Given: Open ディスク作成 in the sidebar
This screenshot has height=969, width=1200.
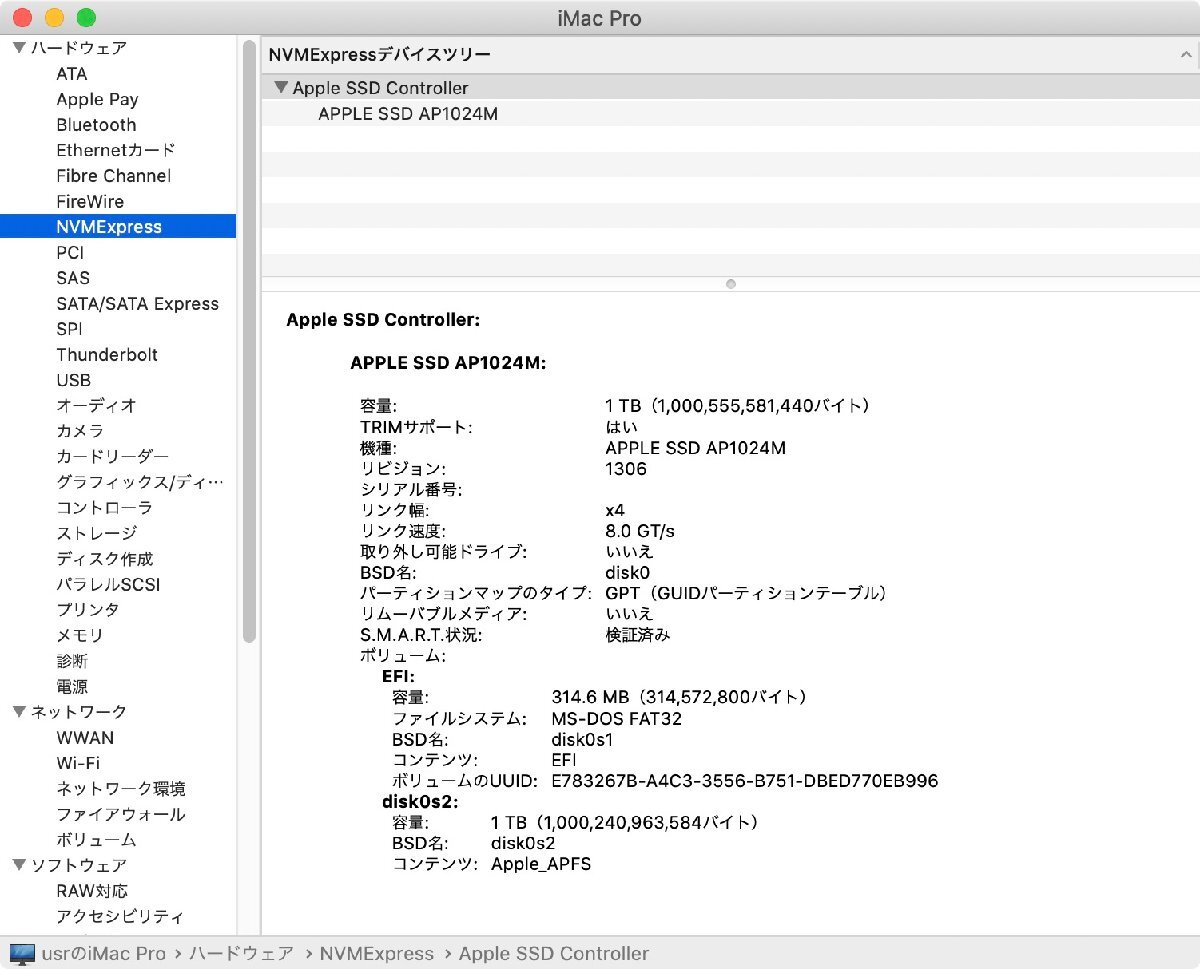Looking at the screenshot, I should [105, 559].
